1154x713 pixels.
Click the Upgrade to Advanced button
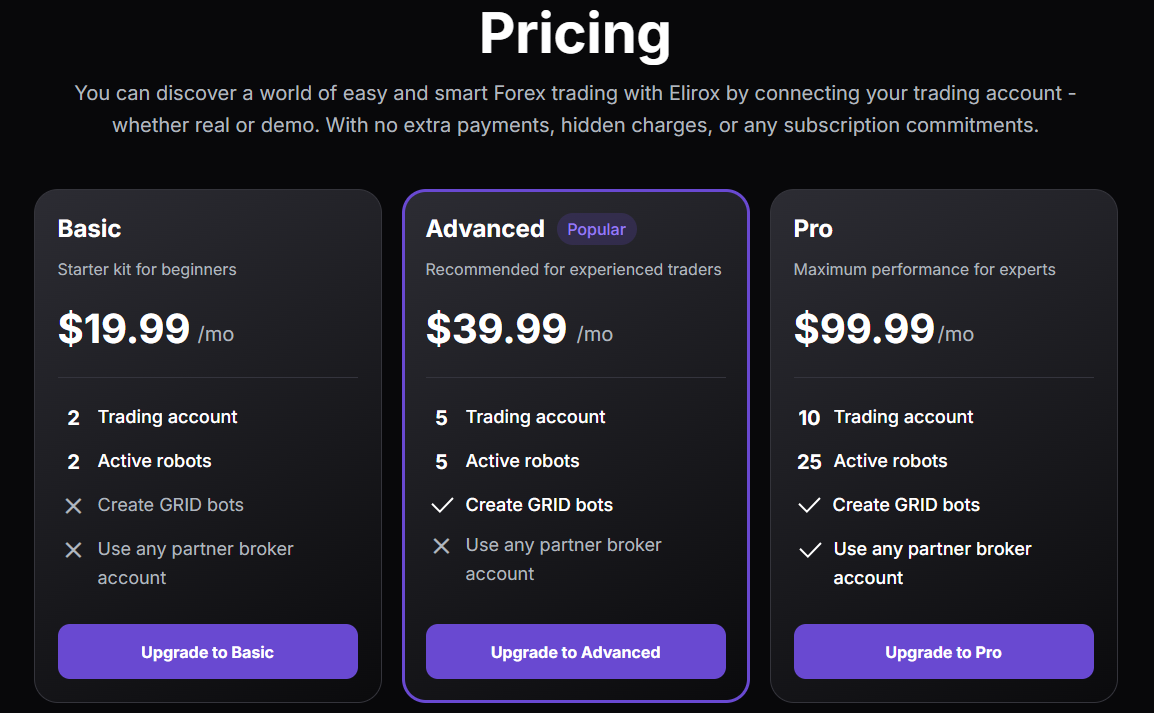[575, 652]
